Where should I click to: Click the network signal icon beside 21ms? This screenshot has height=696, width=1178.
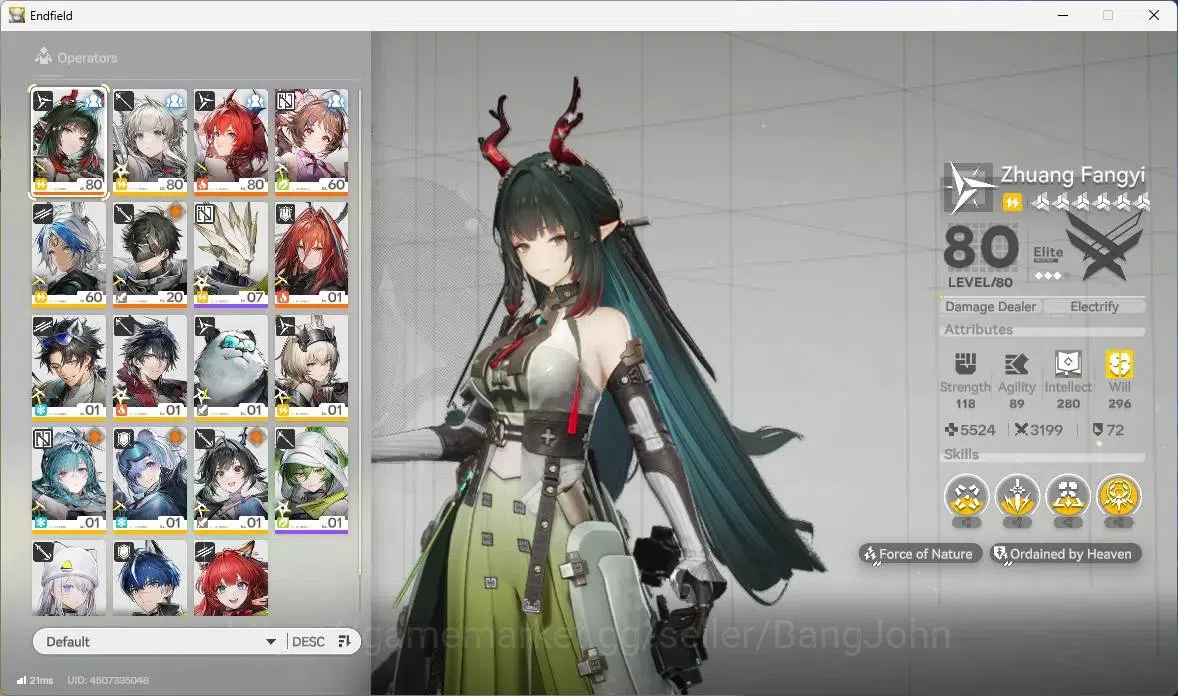pos(21,680)
